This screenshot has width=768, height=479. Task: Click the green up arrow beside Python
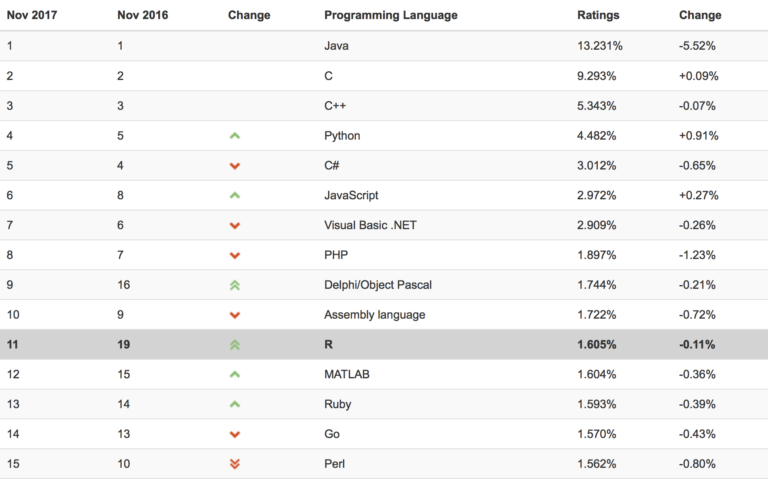pyautogui.click(x=235, y=136)
